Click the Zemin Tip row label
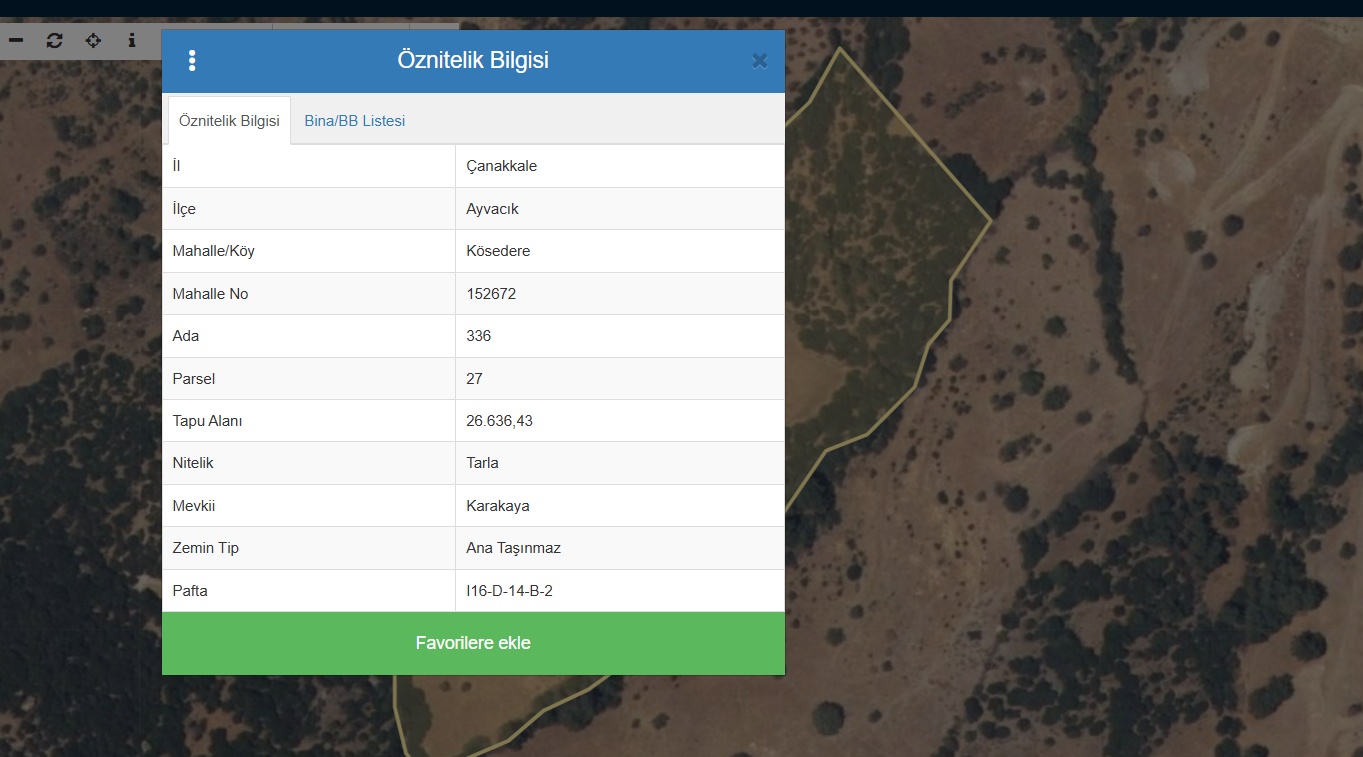Viewport: 1363px width, 757px height. point(206,548)
